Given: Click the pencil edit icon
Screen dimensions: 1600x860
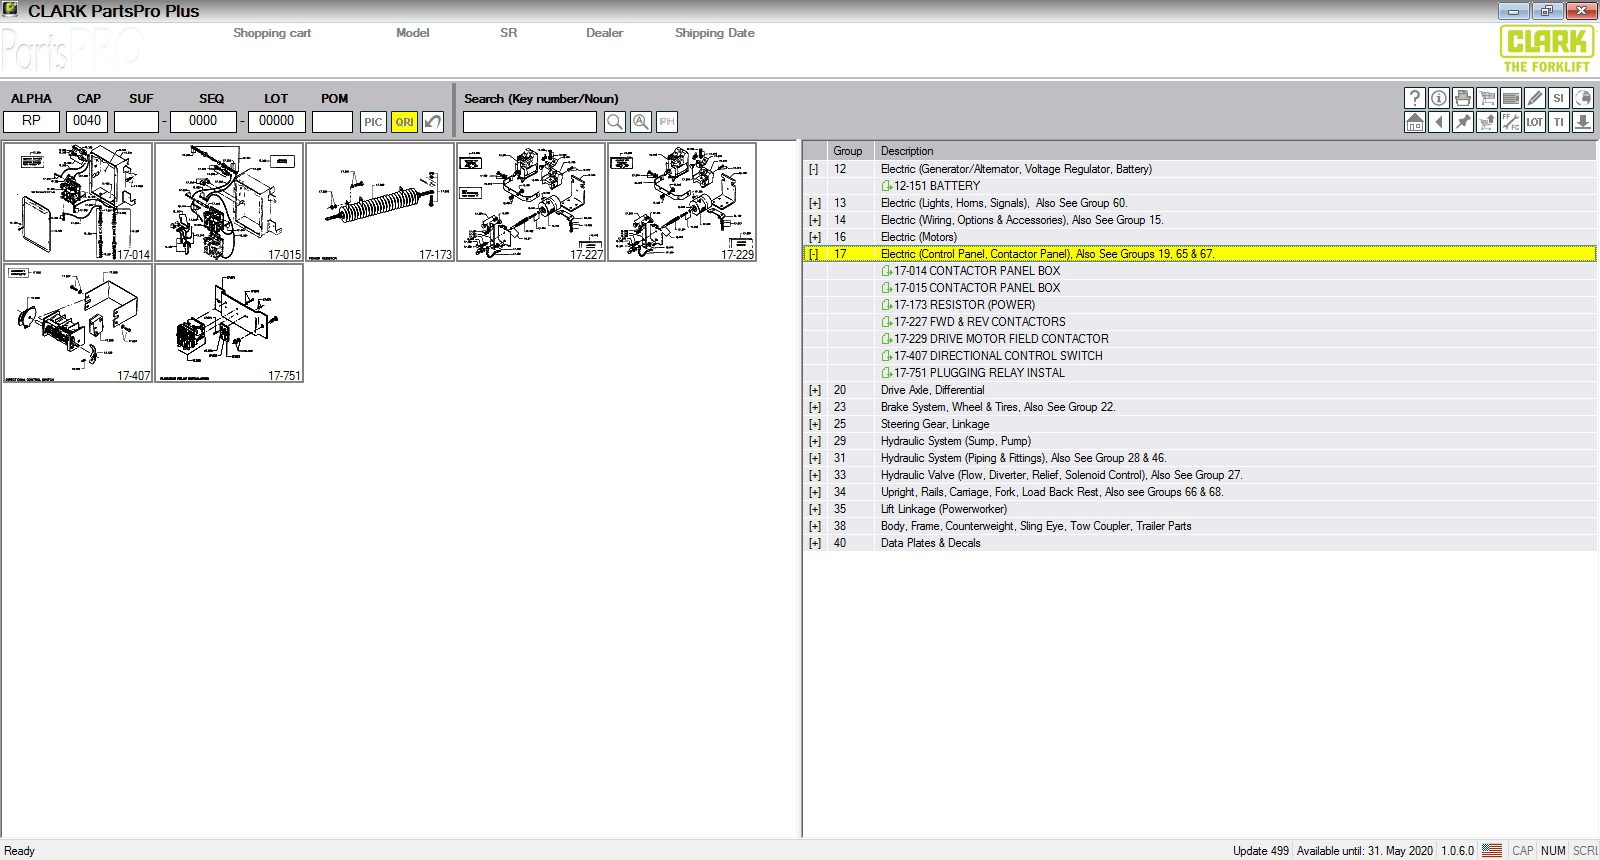Looking at the screenshot, I should 1535,98.
